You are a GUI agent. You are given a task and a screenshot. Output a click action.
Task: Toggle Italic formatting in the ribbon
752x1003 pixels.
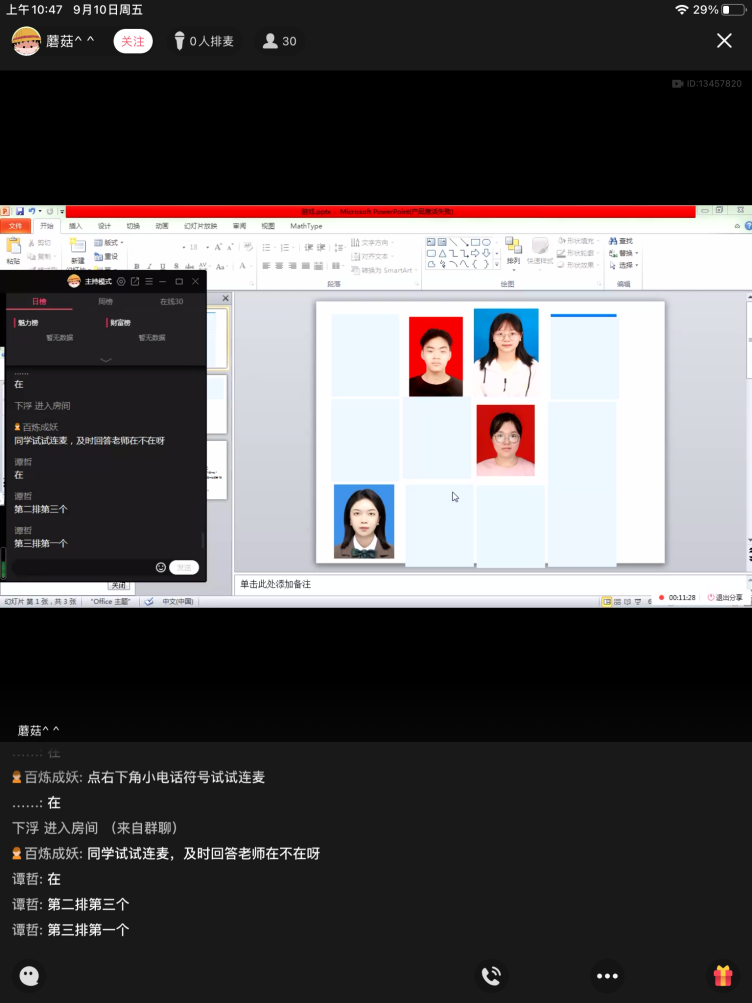[149, 267]
